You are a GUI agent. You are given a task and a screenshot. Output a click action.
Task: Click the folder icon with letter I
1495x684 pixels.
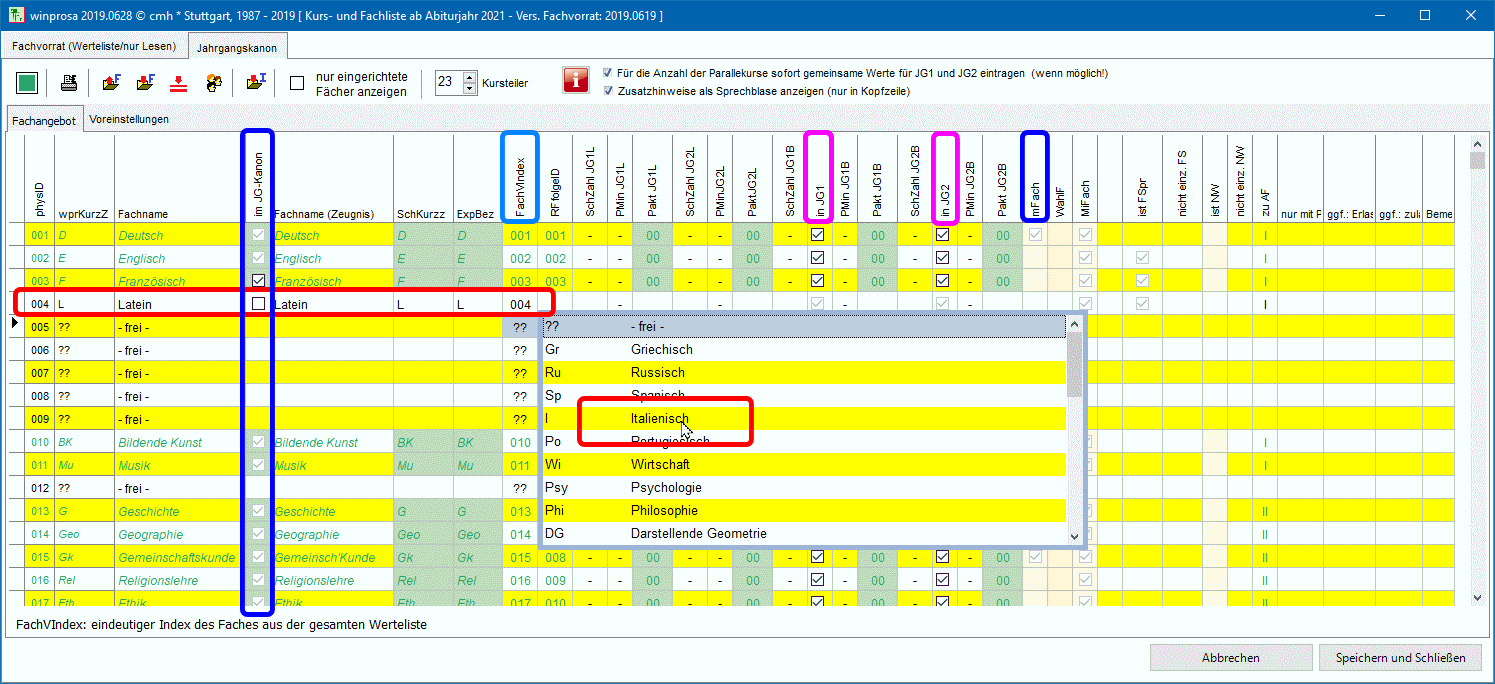click(x=256, y=83)
